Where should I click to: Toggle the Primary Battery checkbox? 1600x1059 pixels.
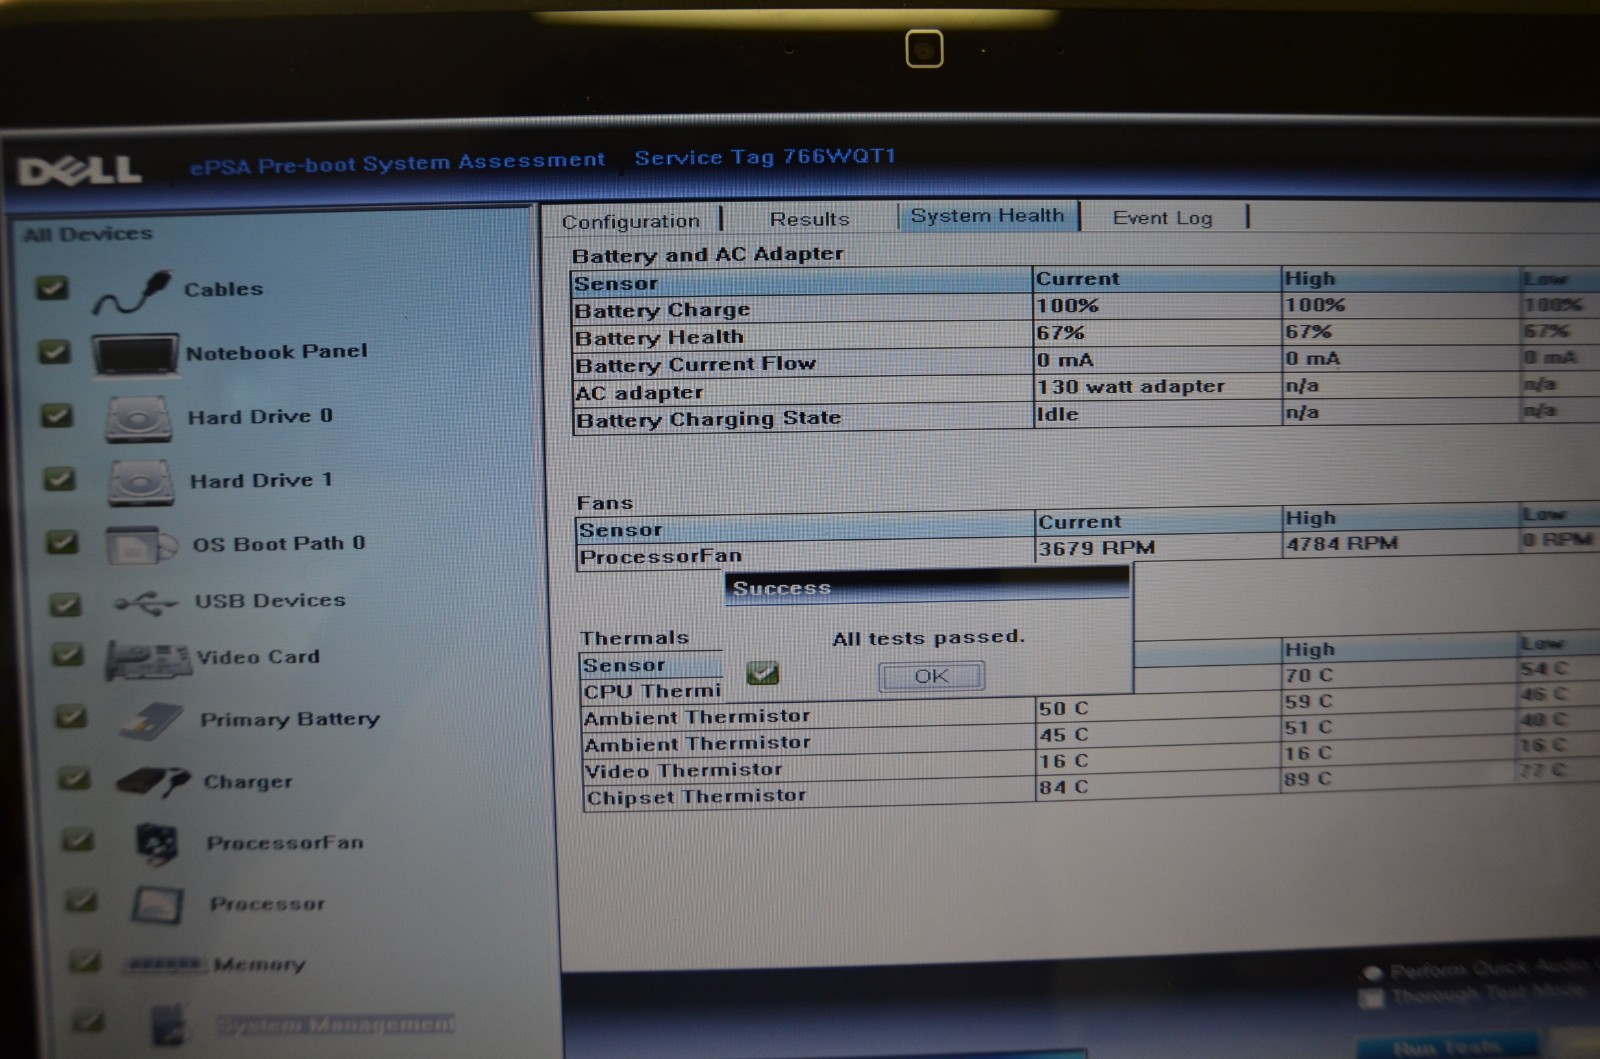click(x=70, y=716)
